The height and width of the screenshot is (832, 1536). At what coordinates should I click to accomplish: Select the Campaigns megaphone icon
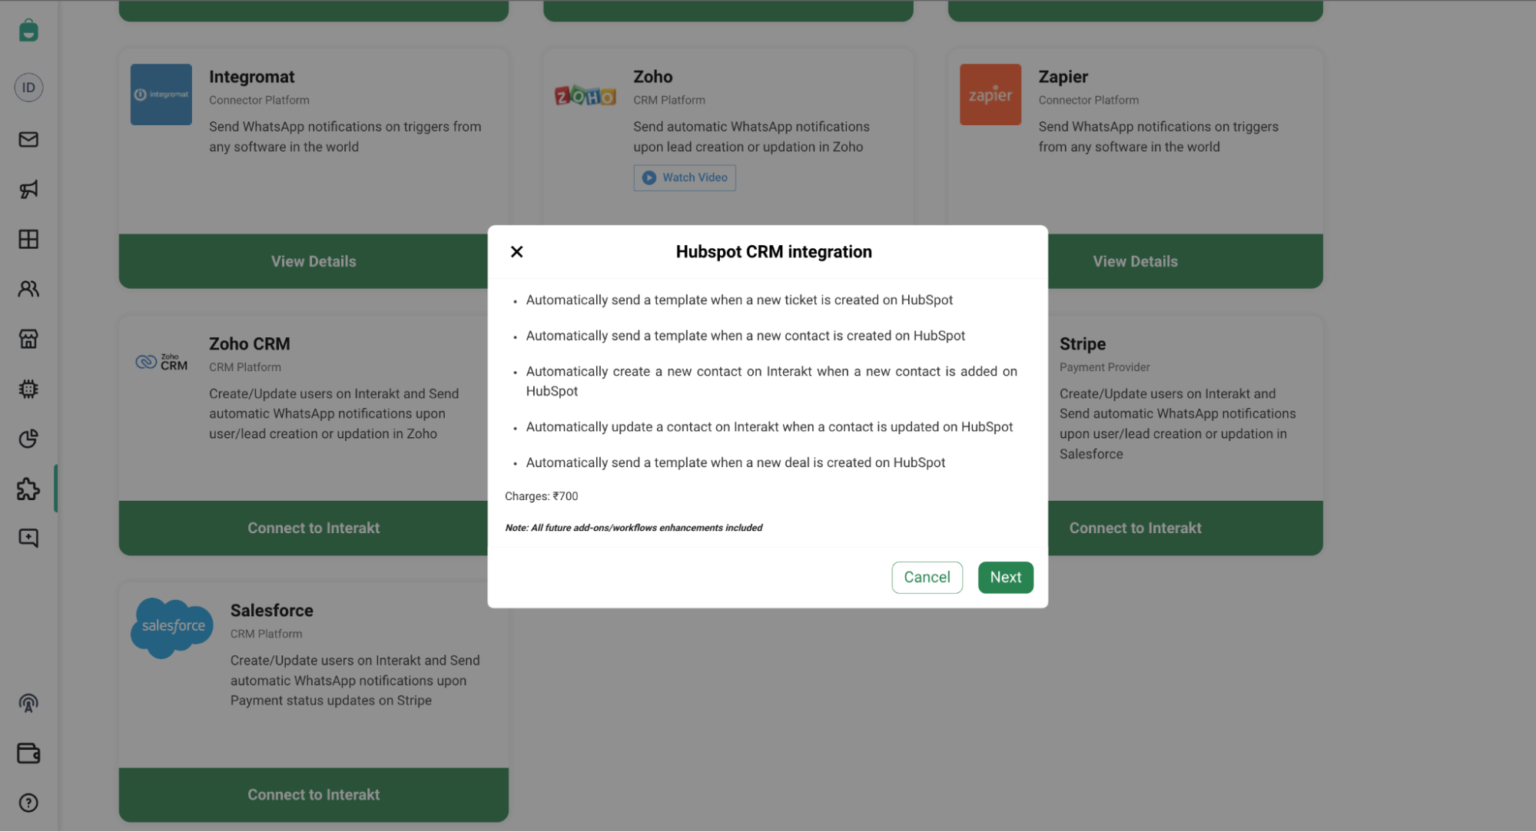(28, 189)
